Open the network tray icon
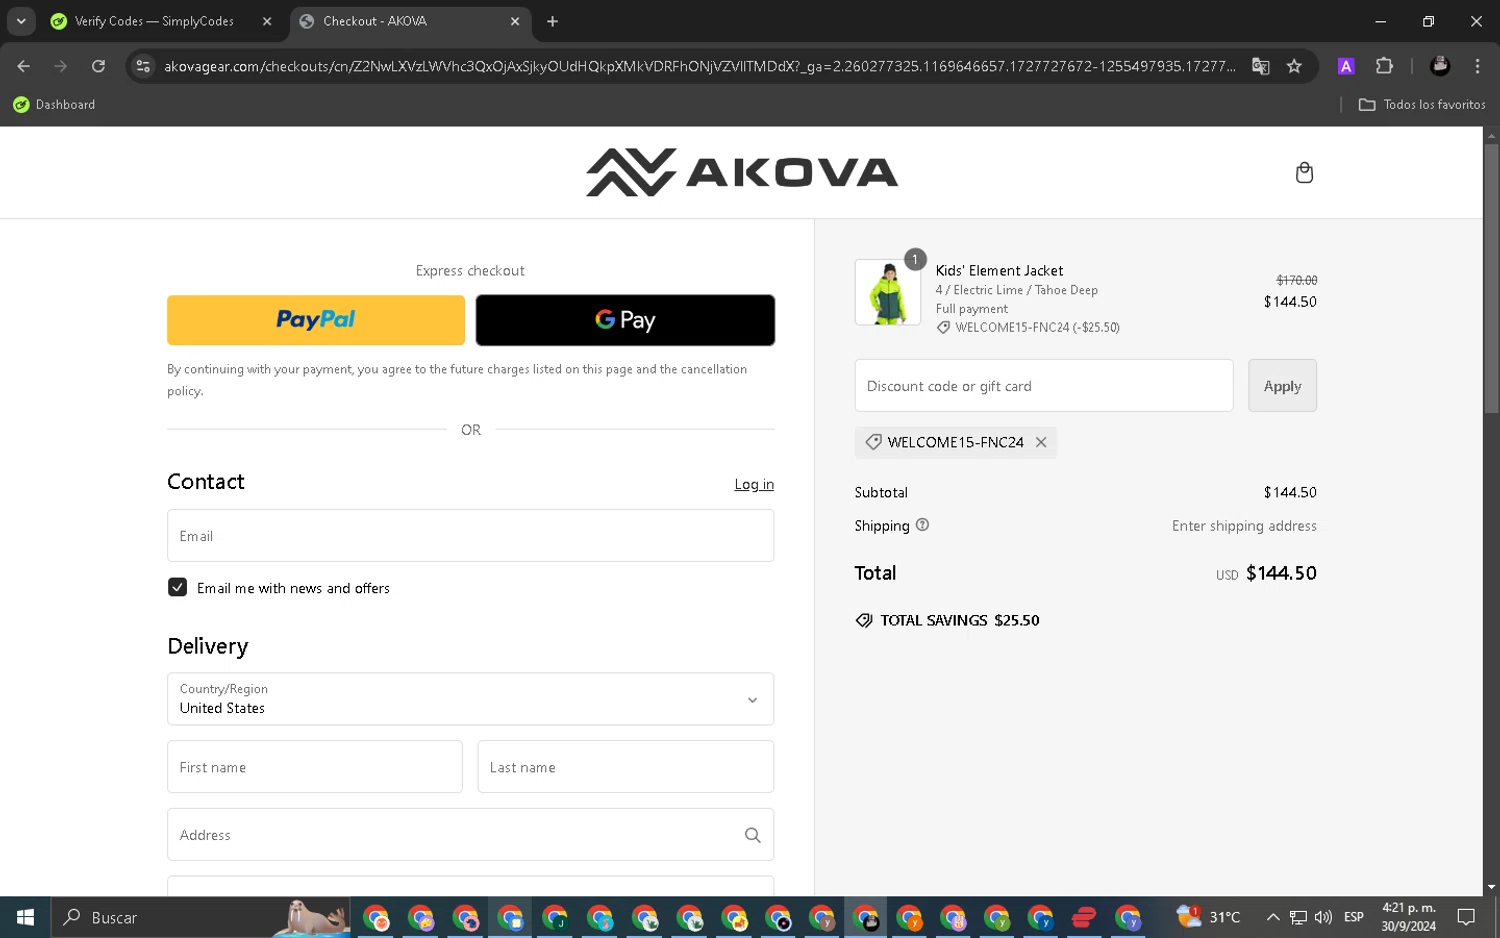The width and height of the screenshot is (1500, 938). coord(1298,917)
